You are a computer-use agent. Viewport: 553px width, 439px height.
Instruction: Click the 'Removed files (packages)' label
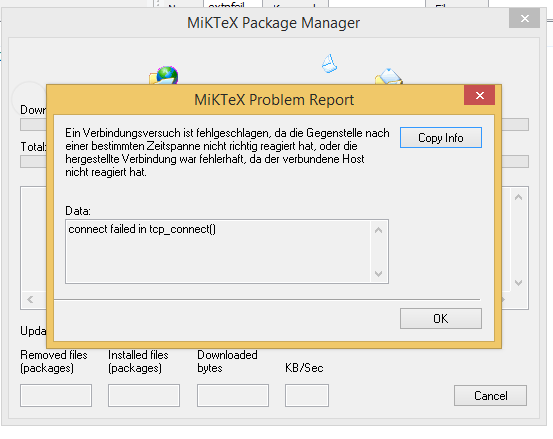pos(54,361)
